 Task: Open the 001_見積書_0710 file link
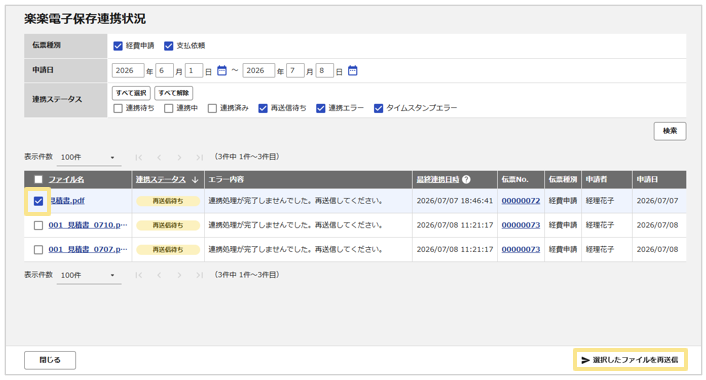click(88, 225)
